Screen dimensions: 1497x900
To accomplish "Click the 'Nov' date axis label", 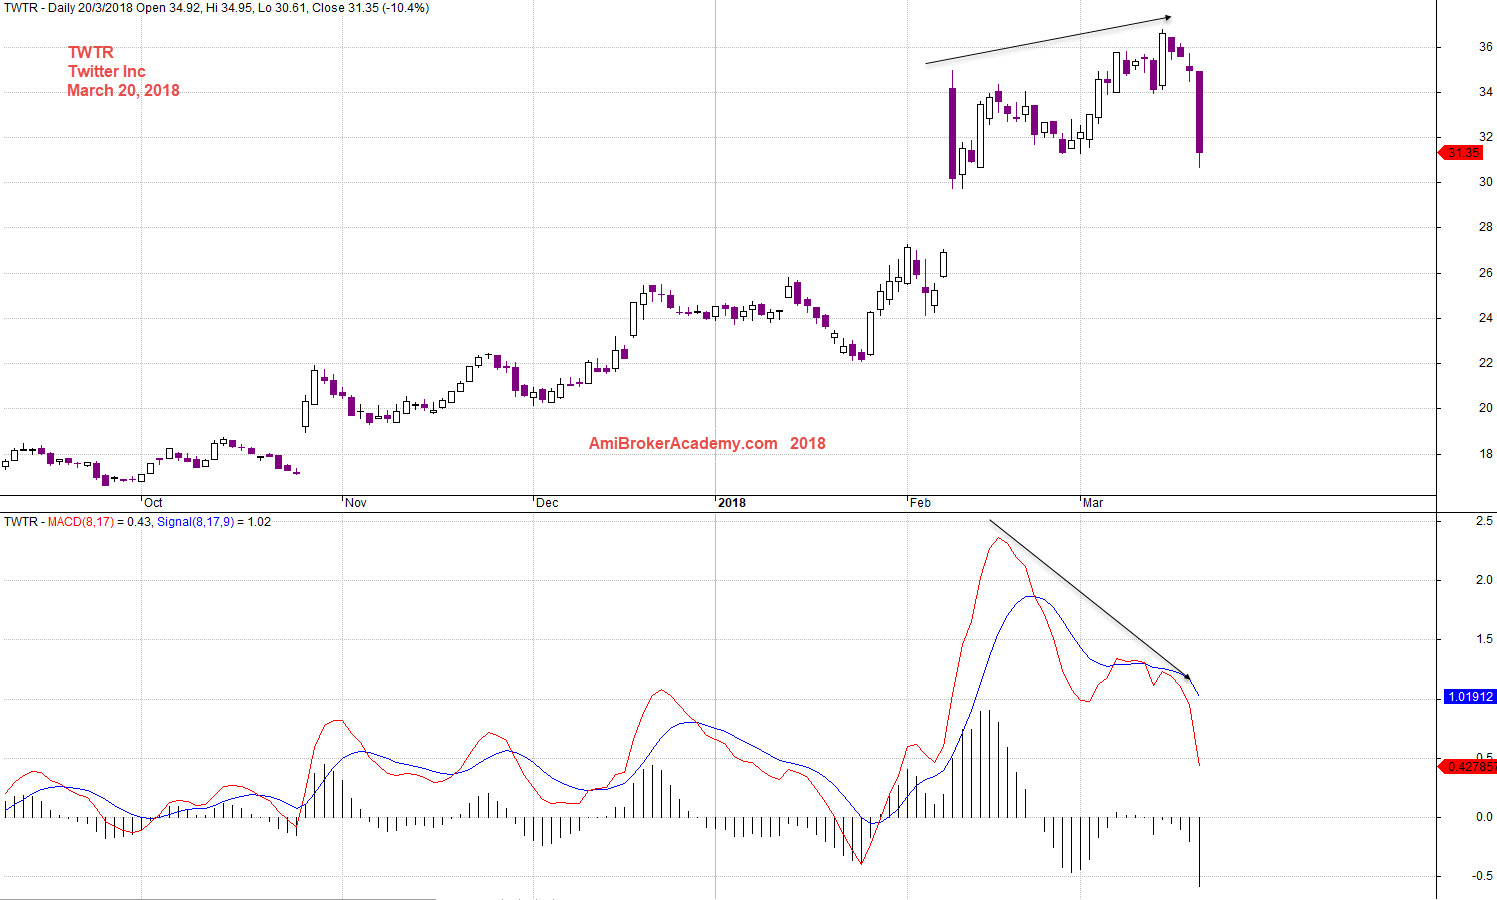I will 355,503.
